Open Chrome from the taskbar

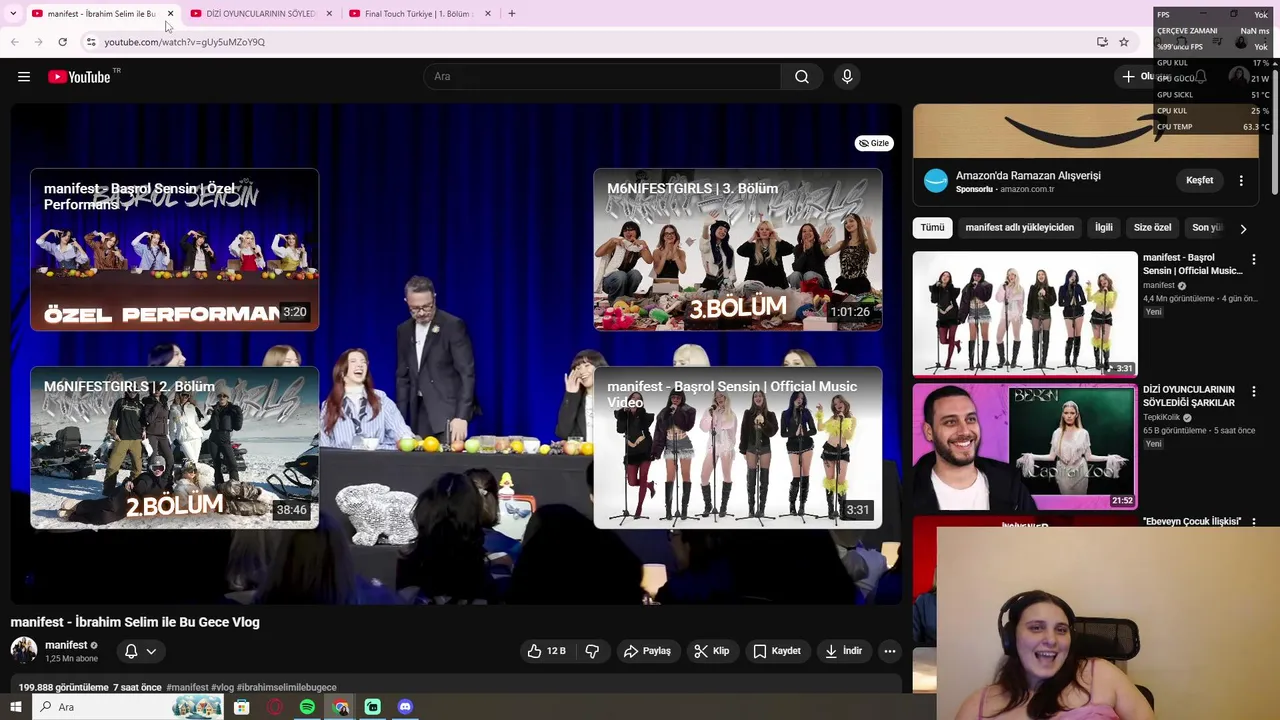point(341,707)
